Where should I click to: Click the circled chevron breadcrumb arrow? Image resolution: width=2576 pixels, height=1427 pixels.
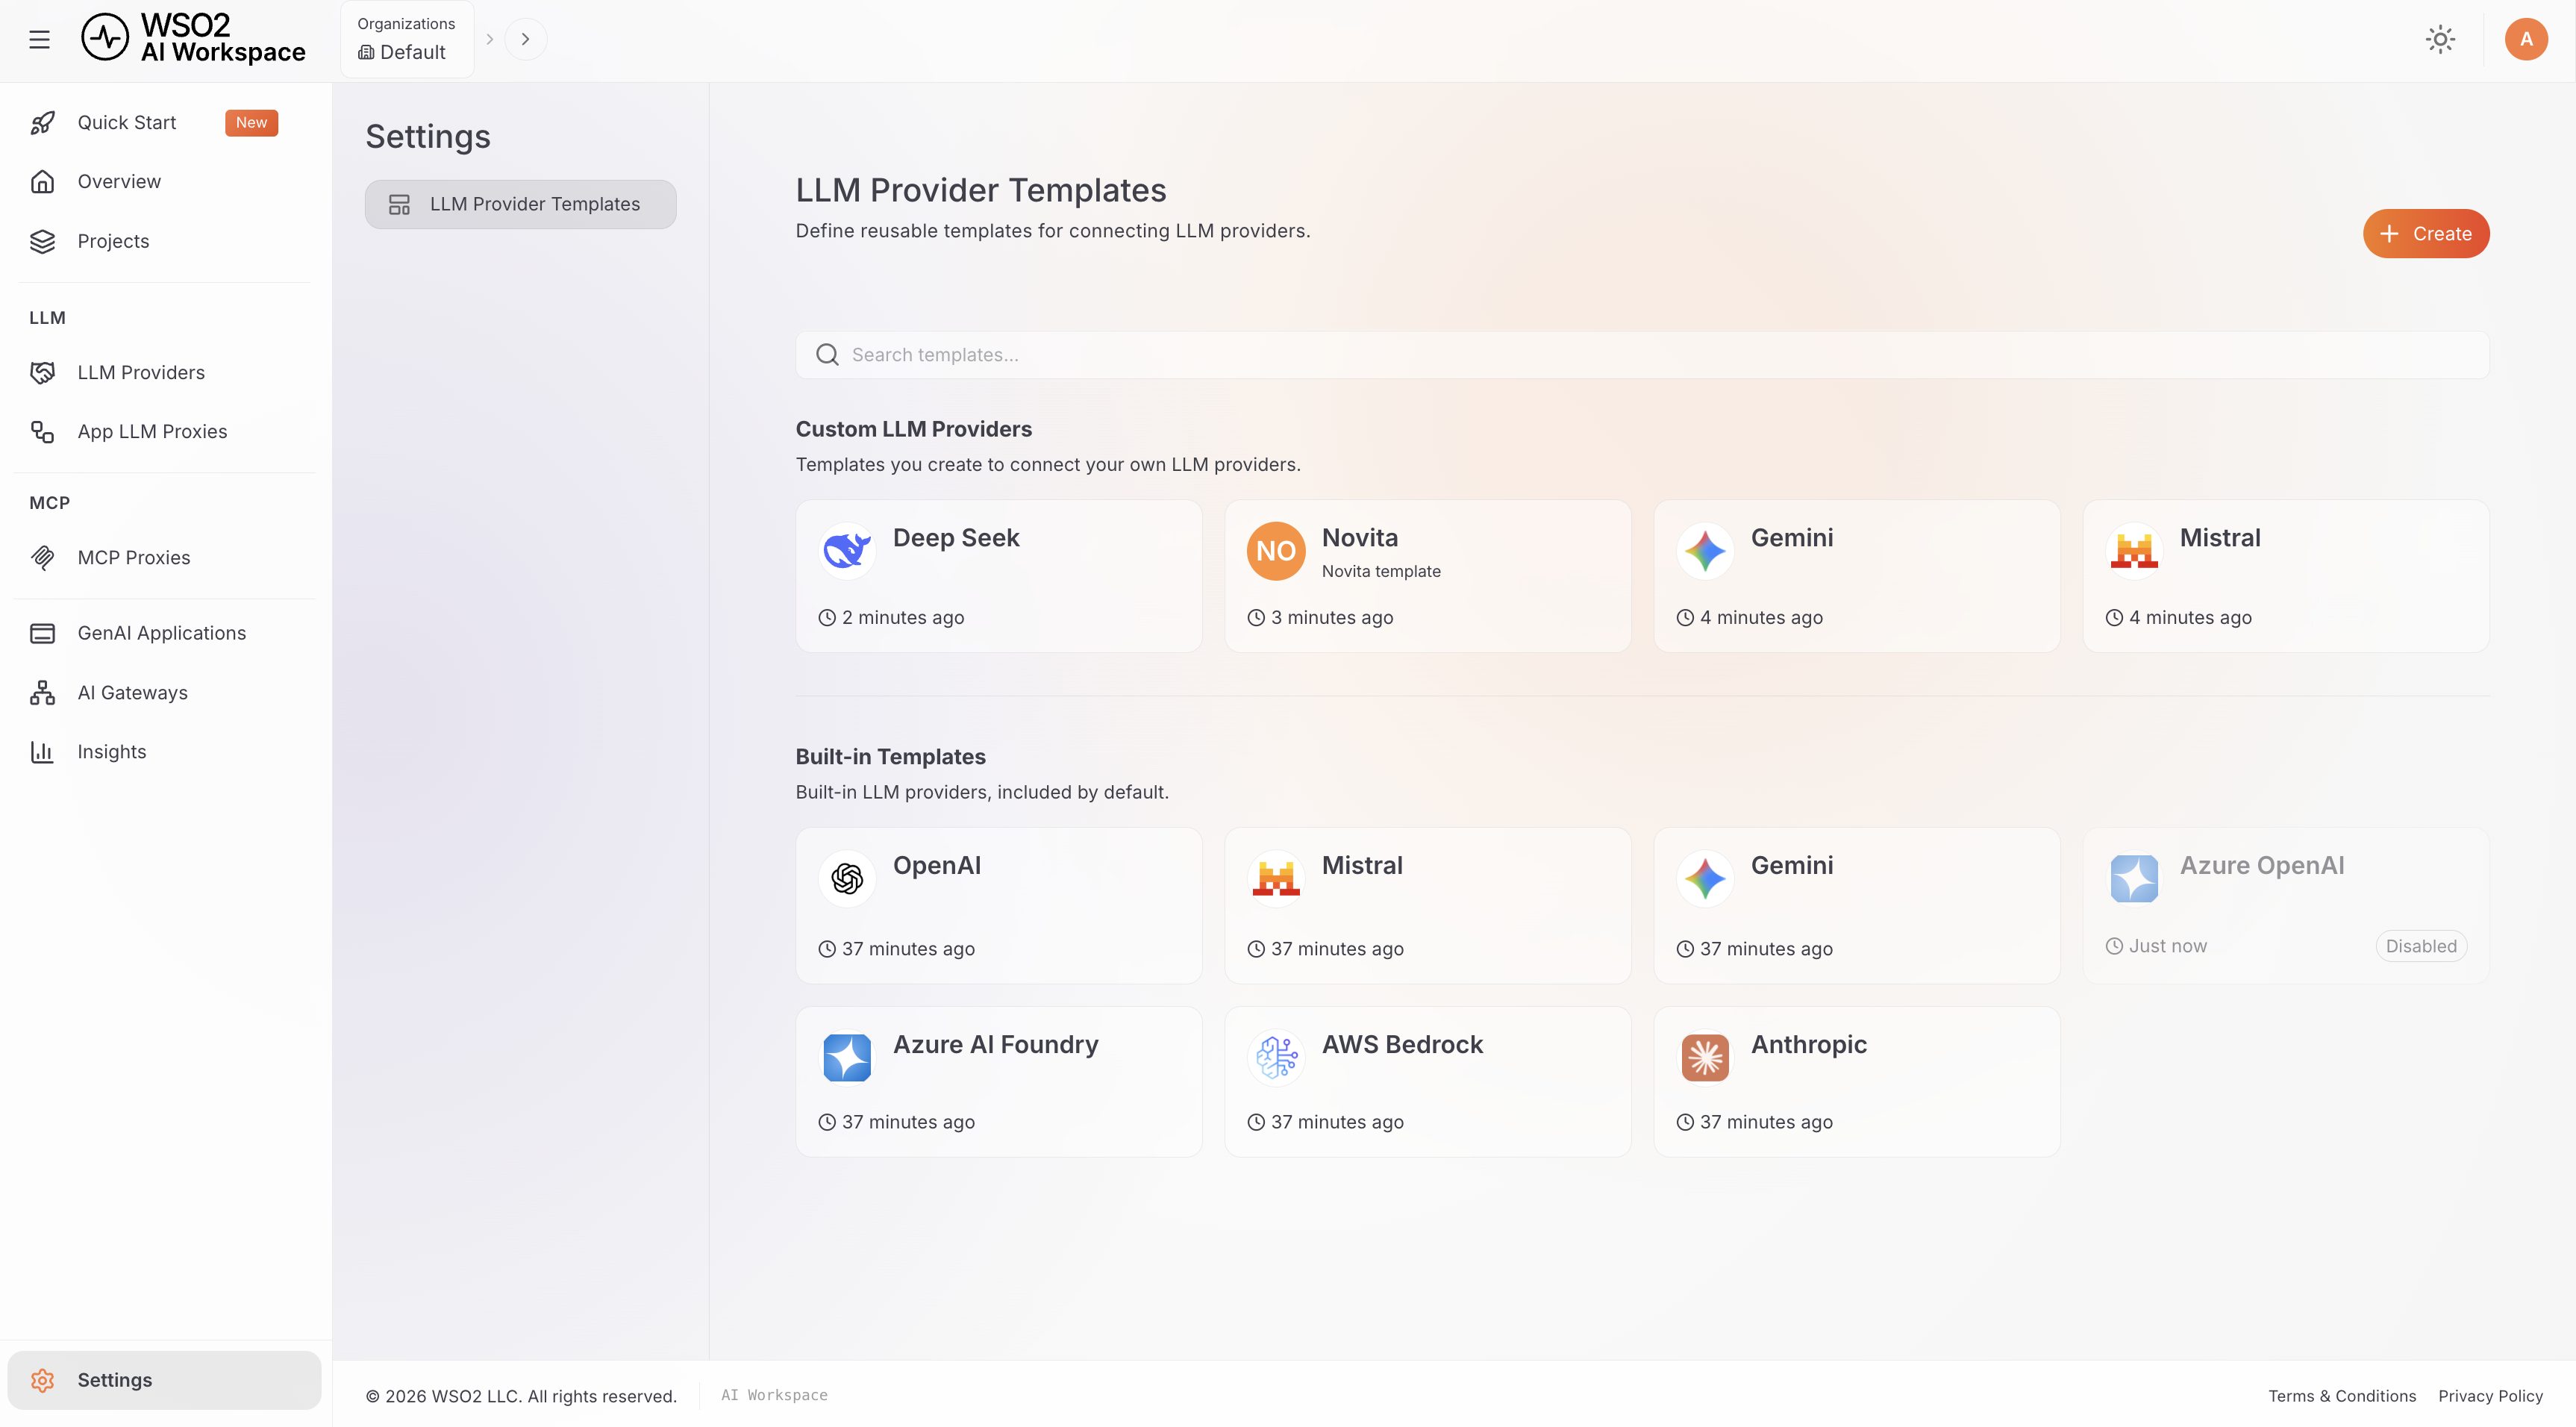pos(525,40)
